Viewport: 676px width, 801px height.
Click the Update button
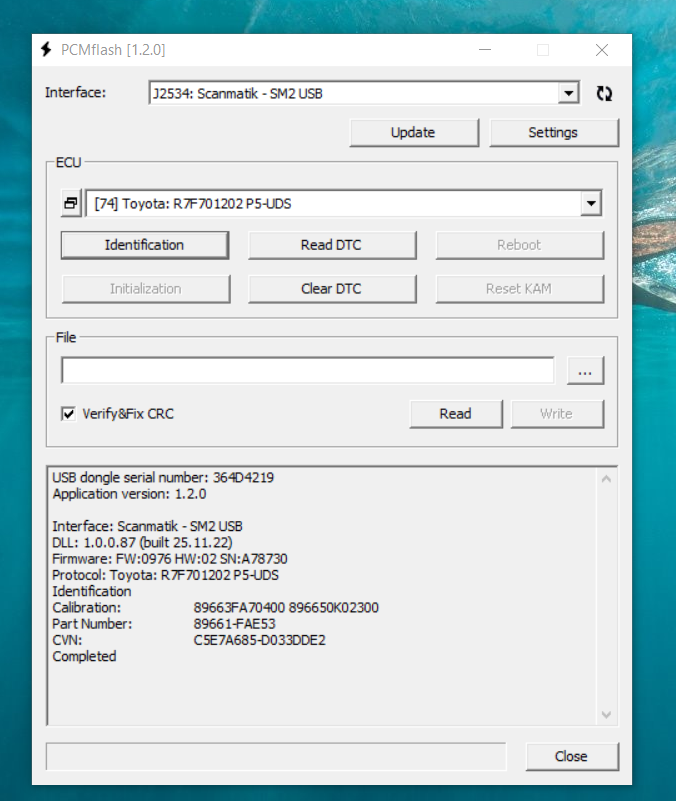(414, 132)
